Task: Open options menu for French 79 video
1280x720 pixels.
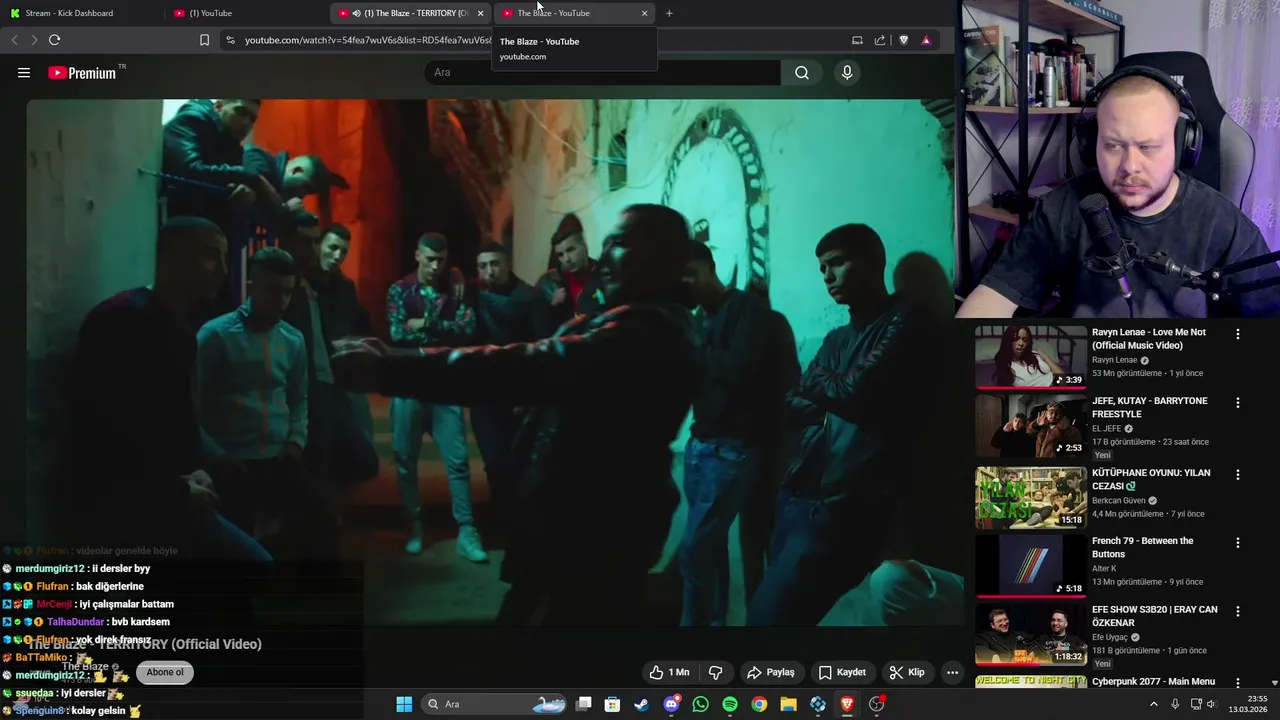Action: point(1238,543)
